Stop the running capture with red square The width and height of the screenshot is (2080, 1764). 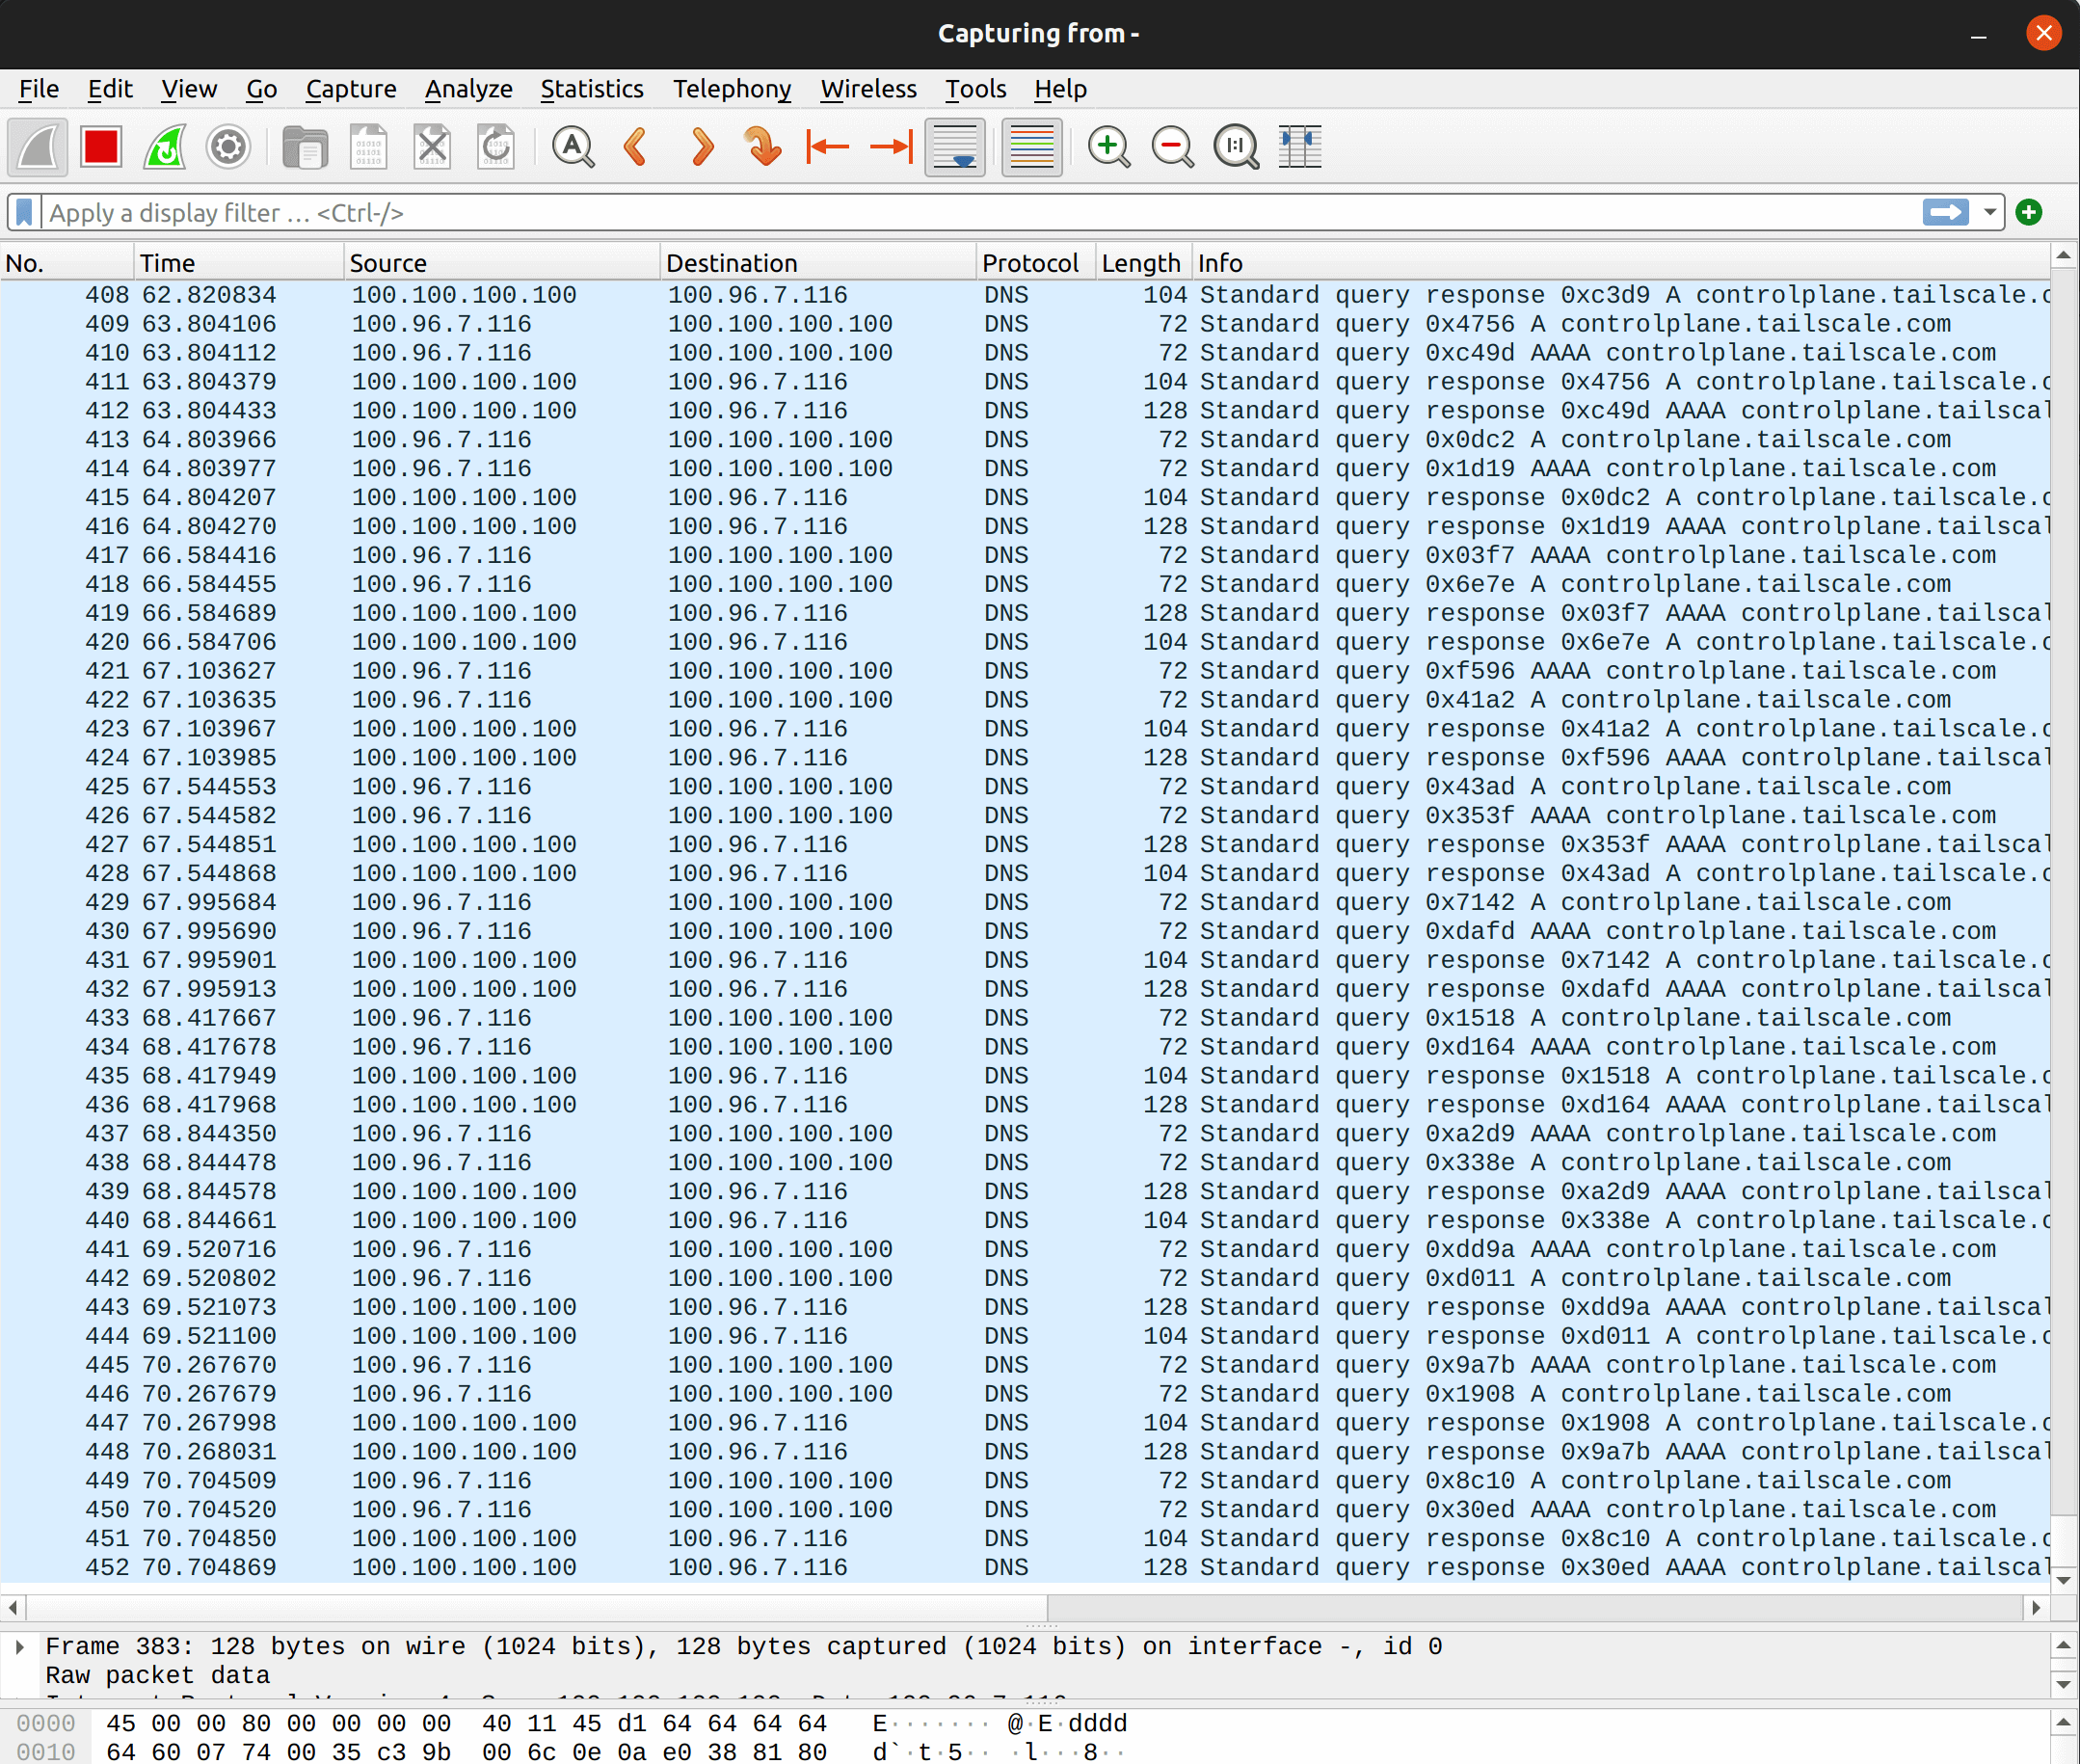pyautogui.click(x=101, y=147)
